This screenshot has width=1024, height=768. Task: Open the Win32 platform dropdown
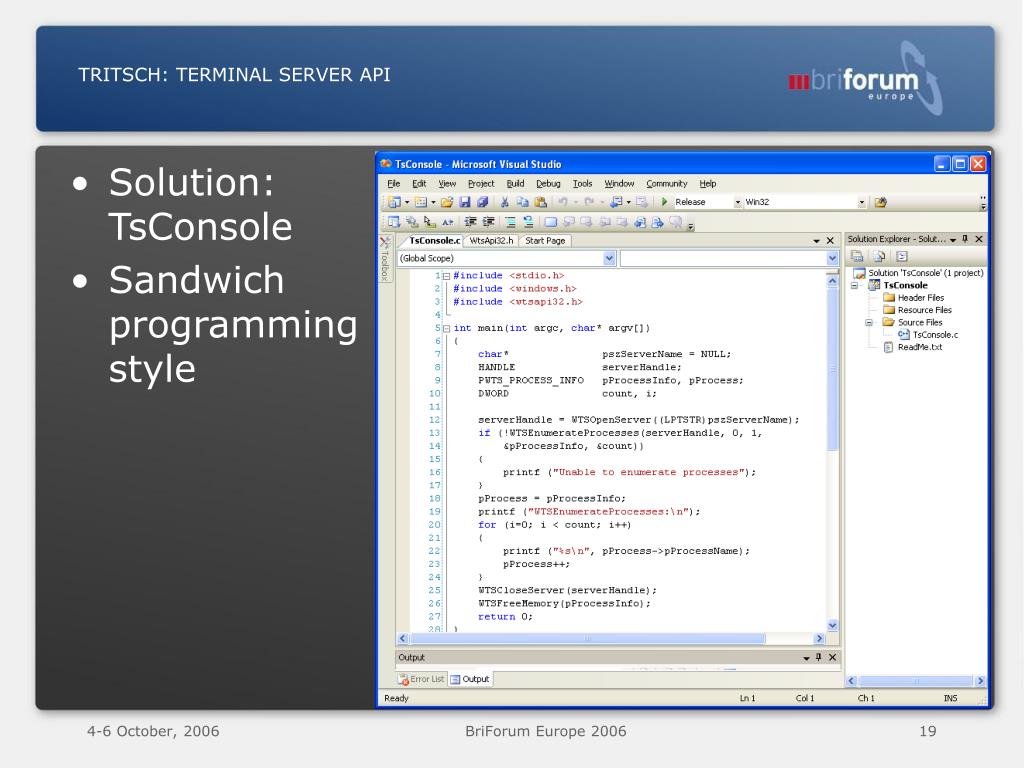click(861, 202)
